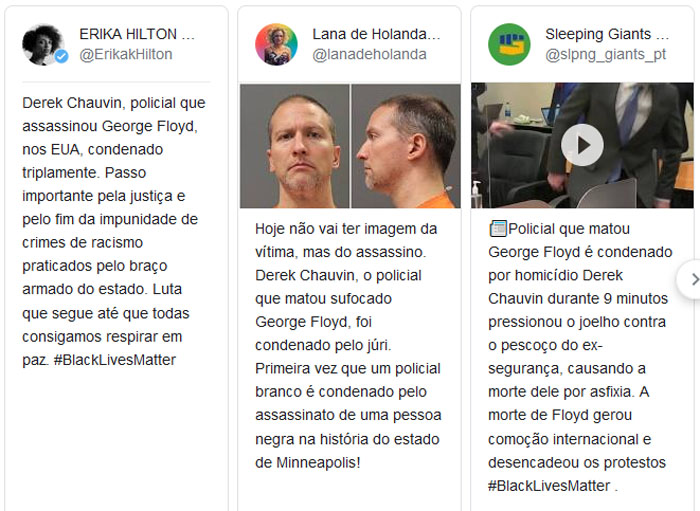Click the Sleeping Giants green logo avatar
Viewport: 700px width, 511px height.
(509, 45)
